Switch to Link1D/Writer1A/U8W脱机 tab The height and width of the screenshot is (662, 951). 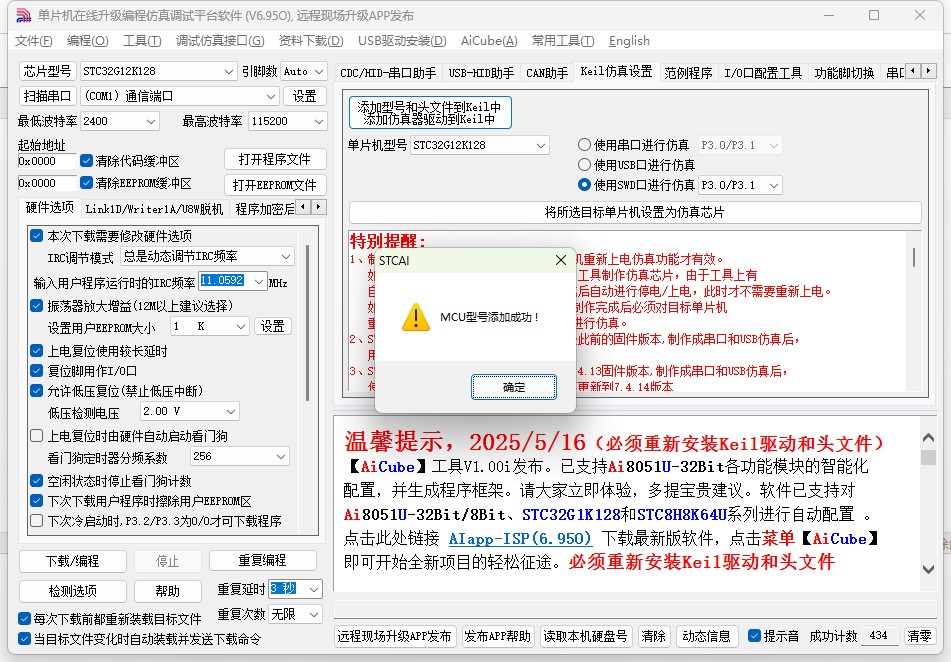pyautogui.click(x=154, y=209)
